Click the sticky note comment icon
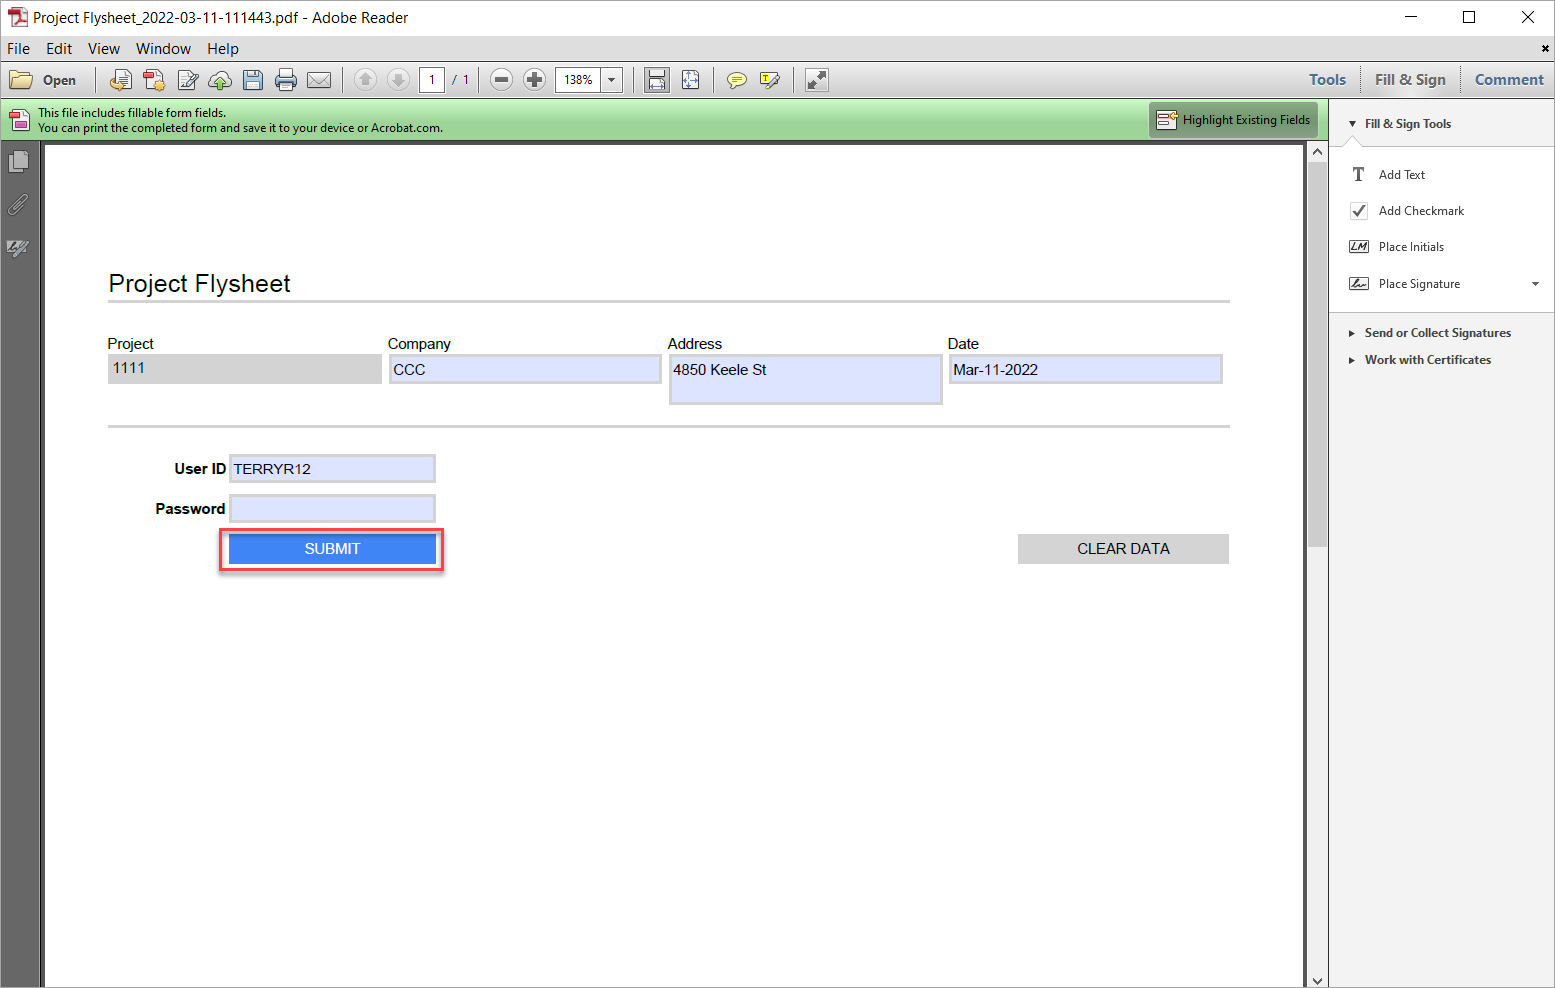This screenshot has width=1555, height=988. [736, 80]
